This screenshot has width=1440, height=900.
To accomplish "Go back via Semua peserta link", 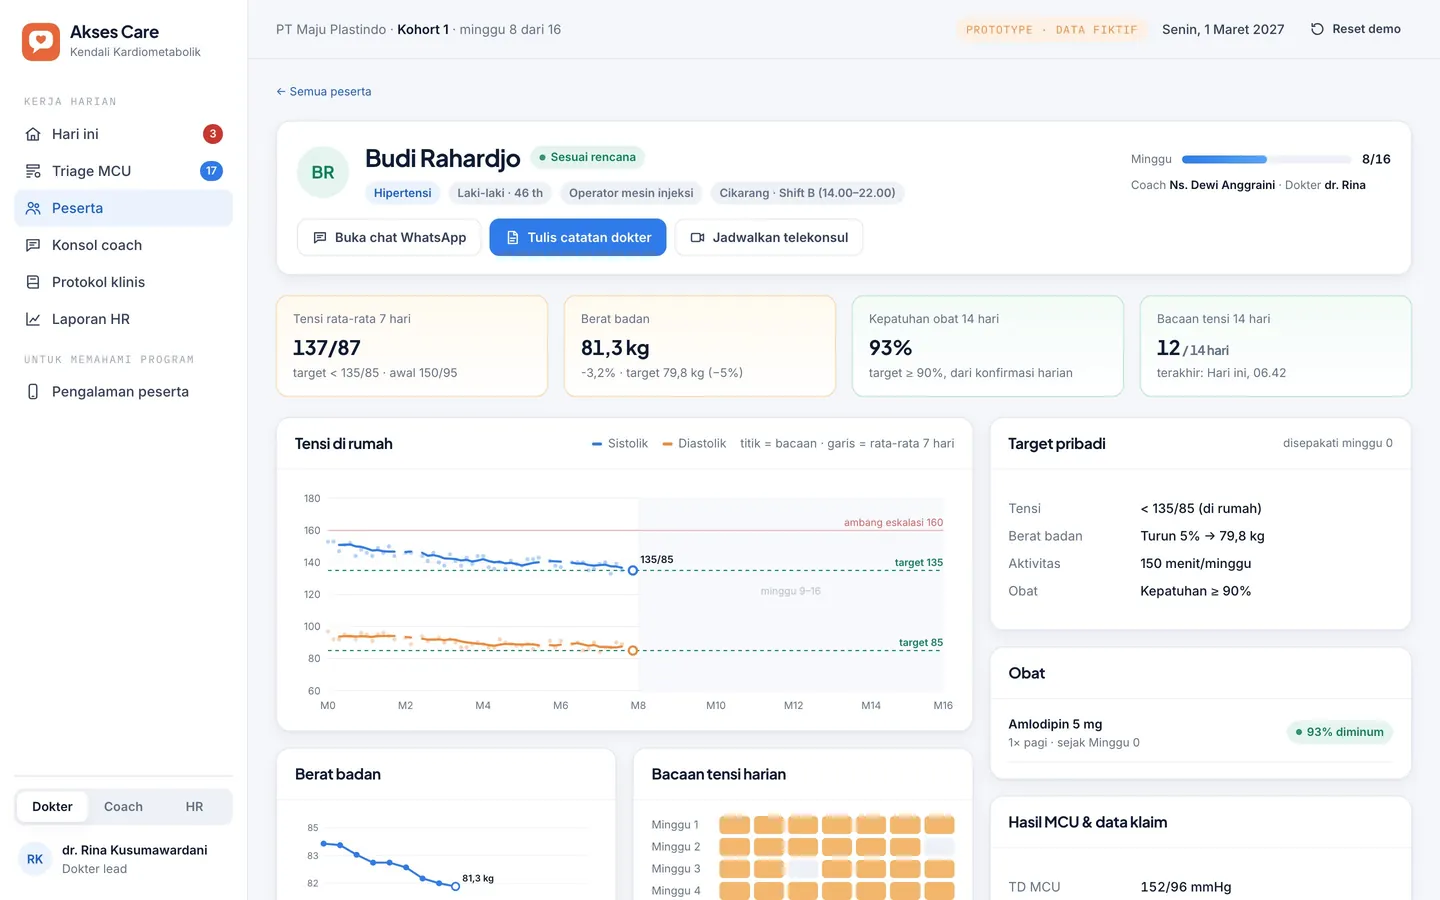I will pyautogui.click(x=324, y=92).
